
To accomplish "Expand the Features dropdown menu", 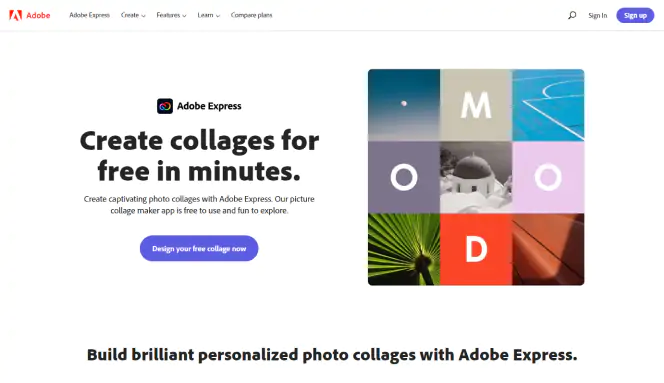I will click(x=171, y=15).
